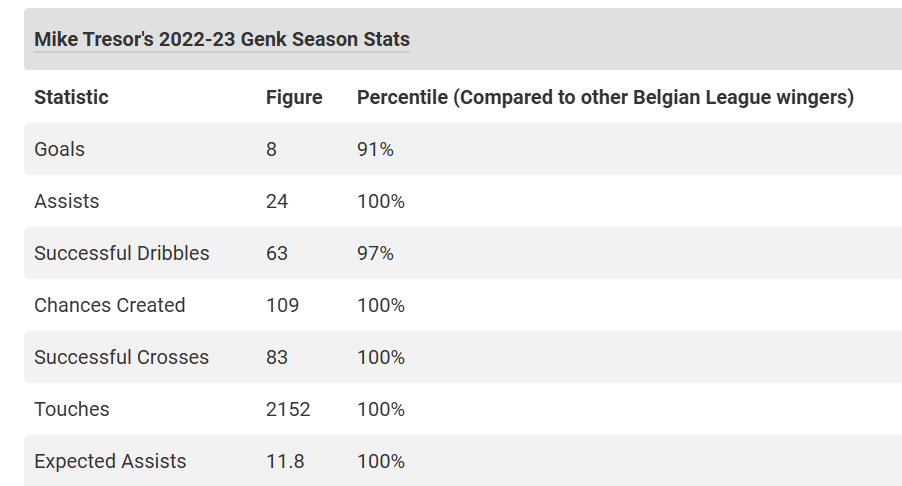Click the 91% percentile for Goals
Image resolution: width=902 pixels, height=486 pixels.
375,149
